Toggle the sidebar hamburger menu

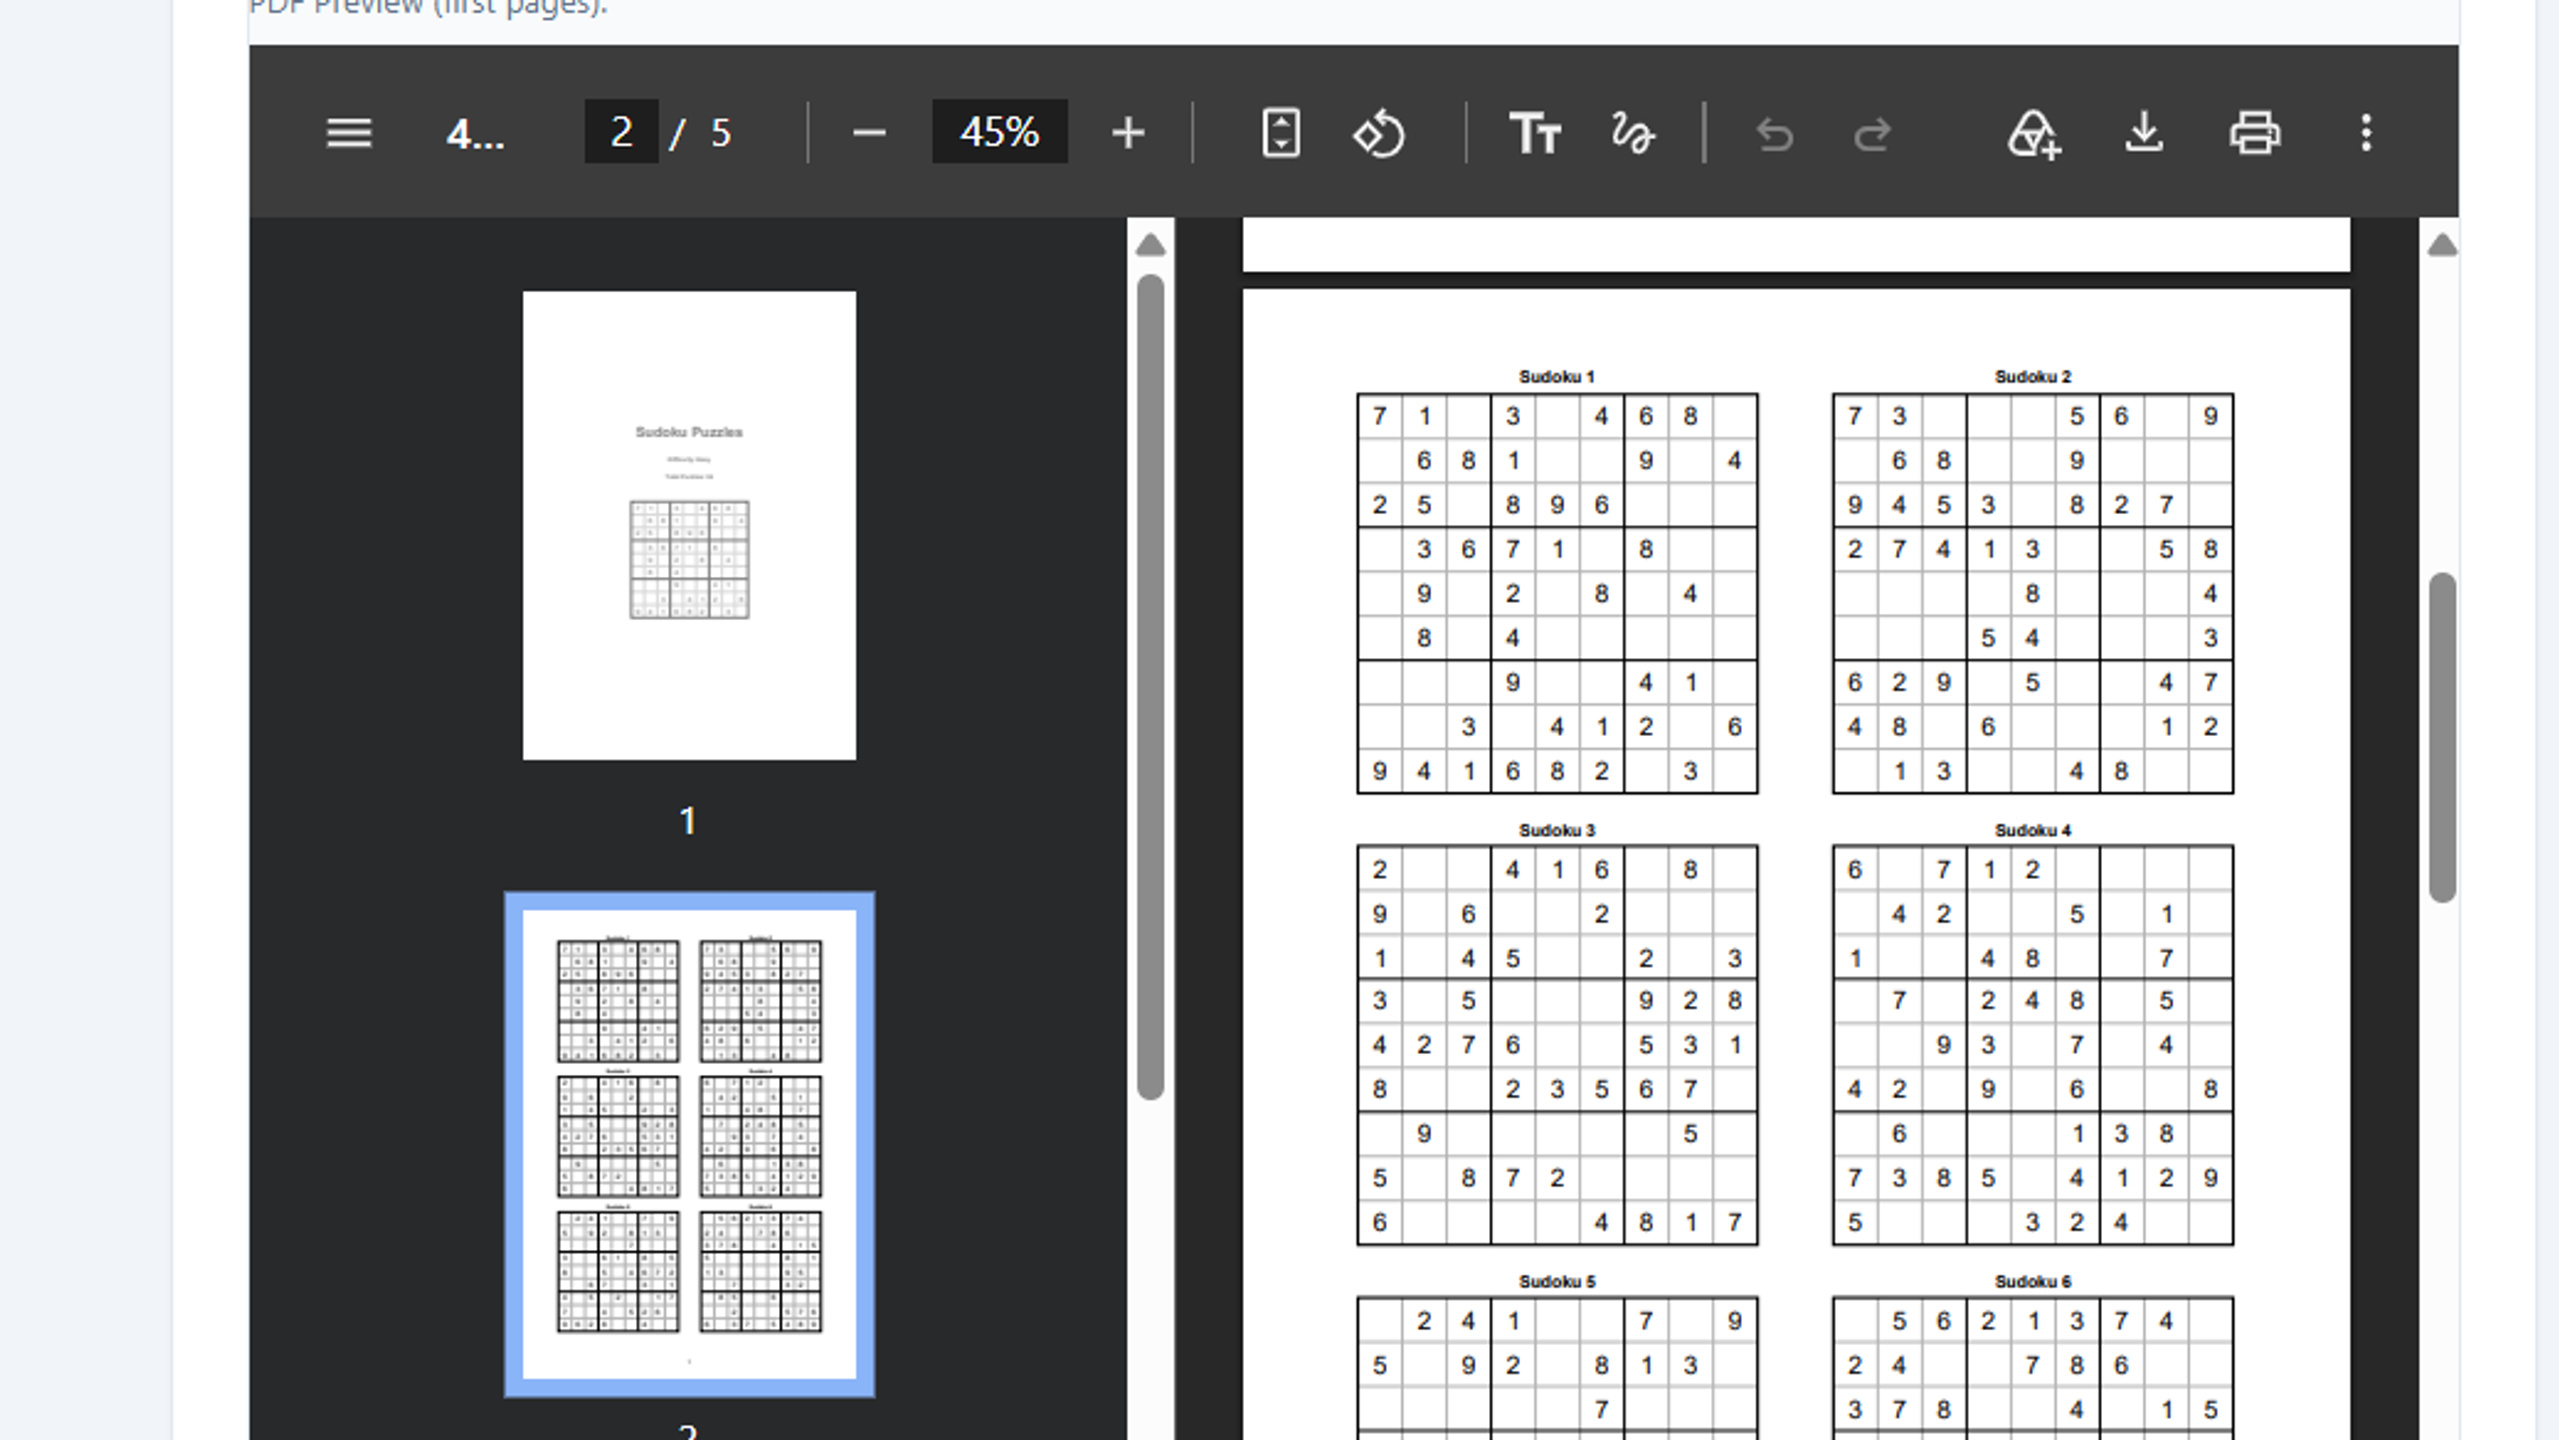tap(349, 133)
